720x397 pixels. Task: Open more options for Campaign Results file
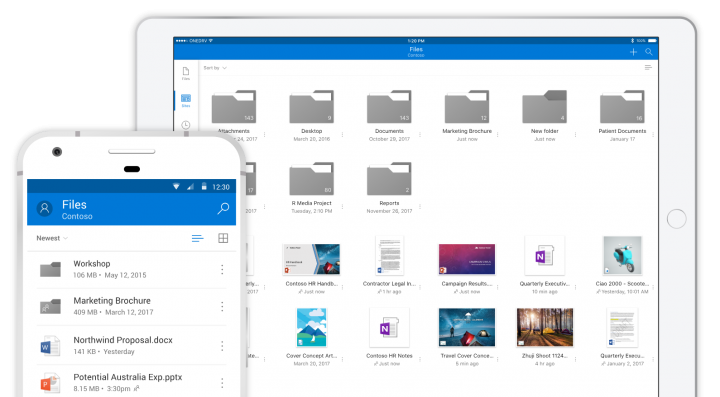[498, 287]
